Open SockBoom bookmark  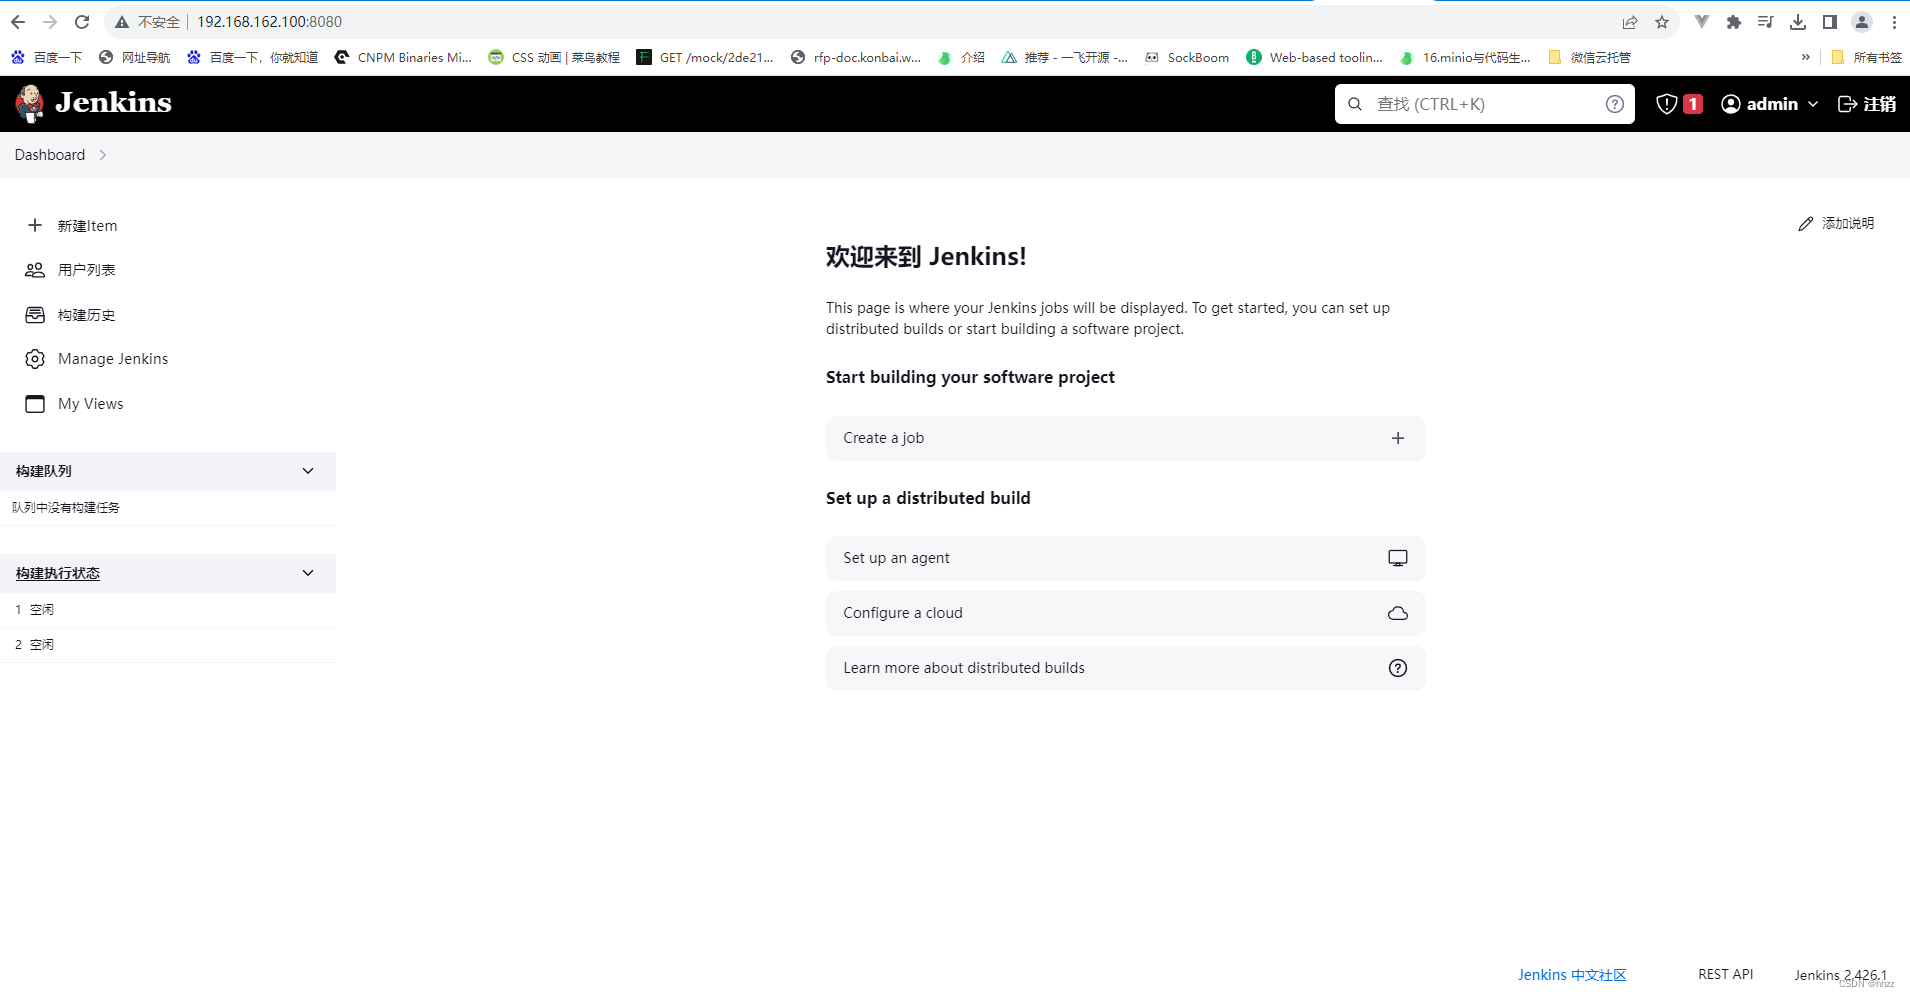(x=1187, y=57)
